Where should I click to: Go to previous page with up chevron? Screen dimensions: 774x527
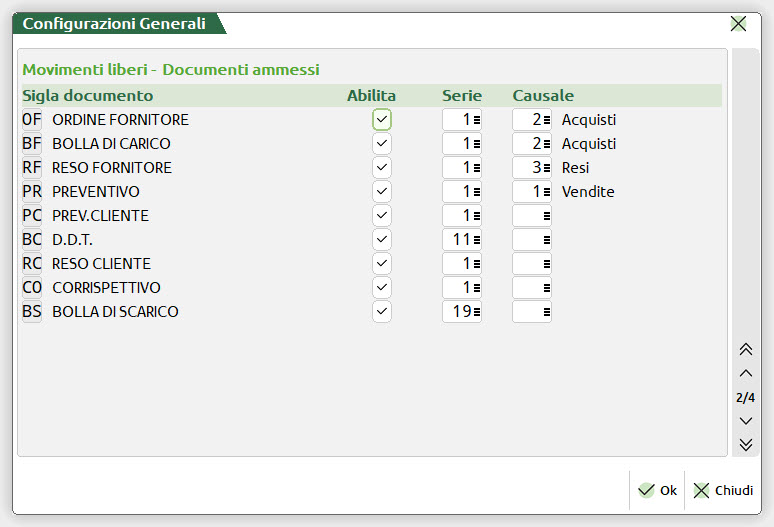745,373
